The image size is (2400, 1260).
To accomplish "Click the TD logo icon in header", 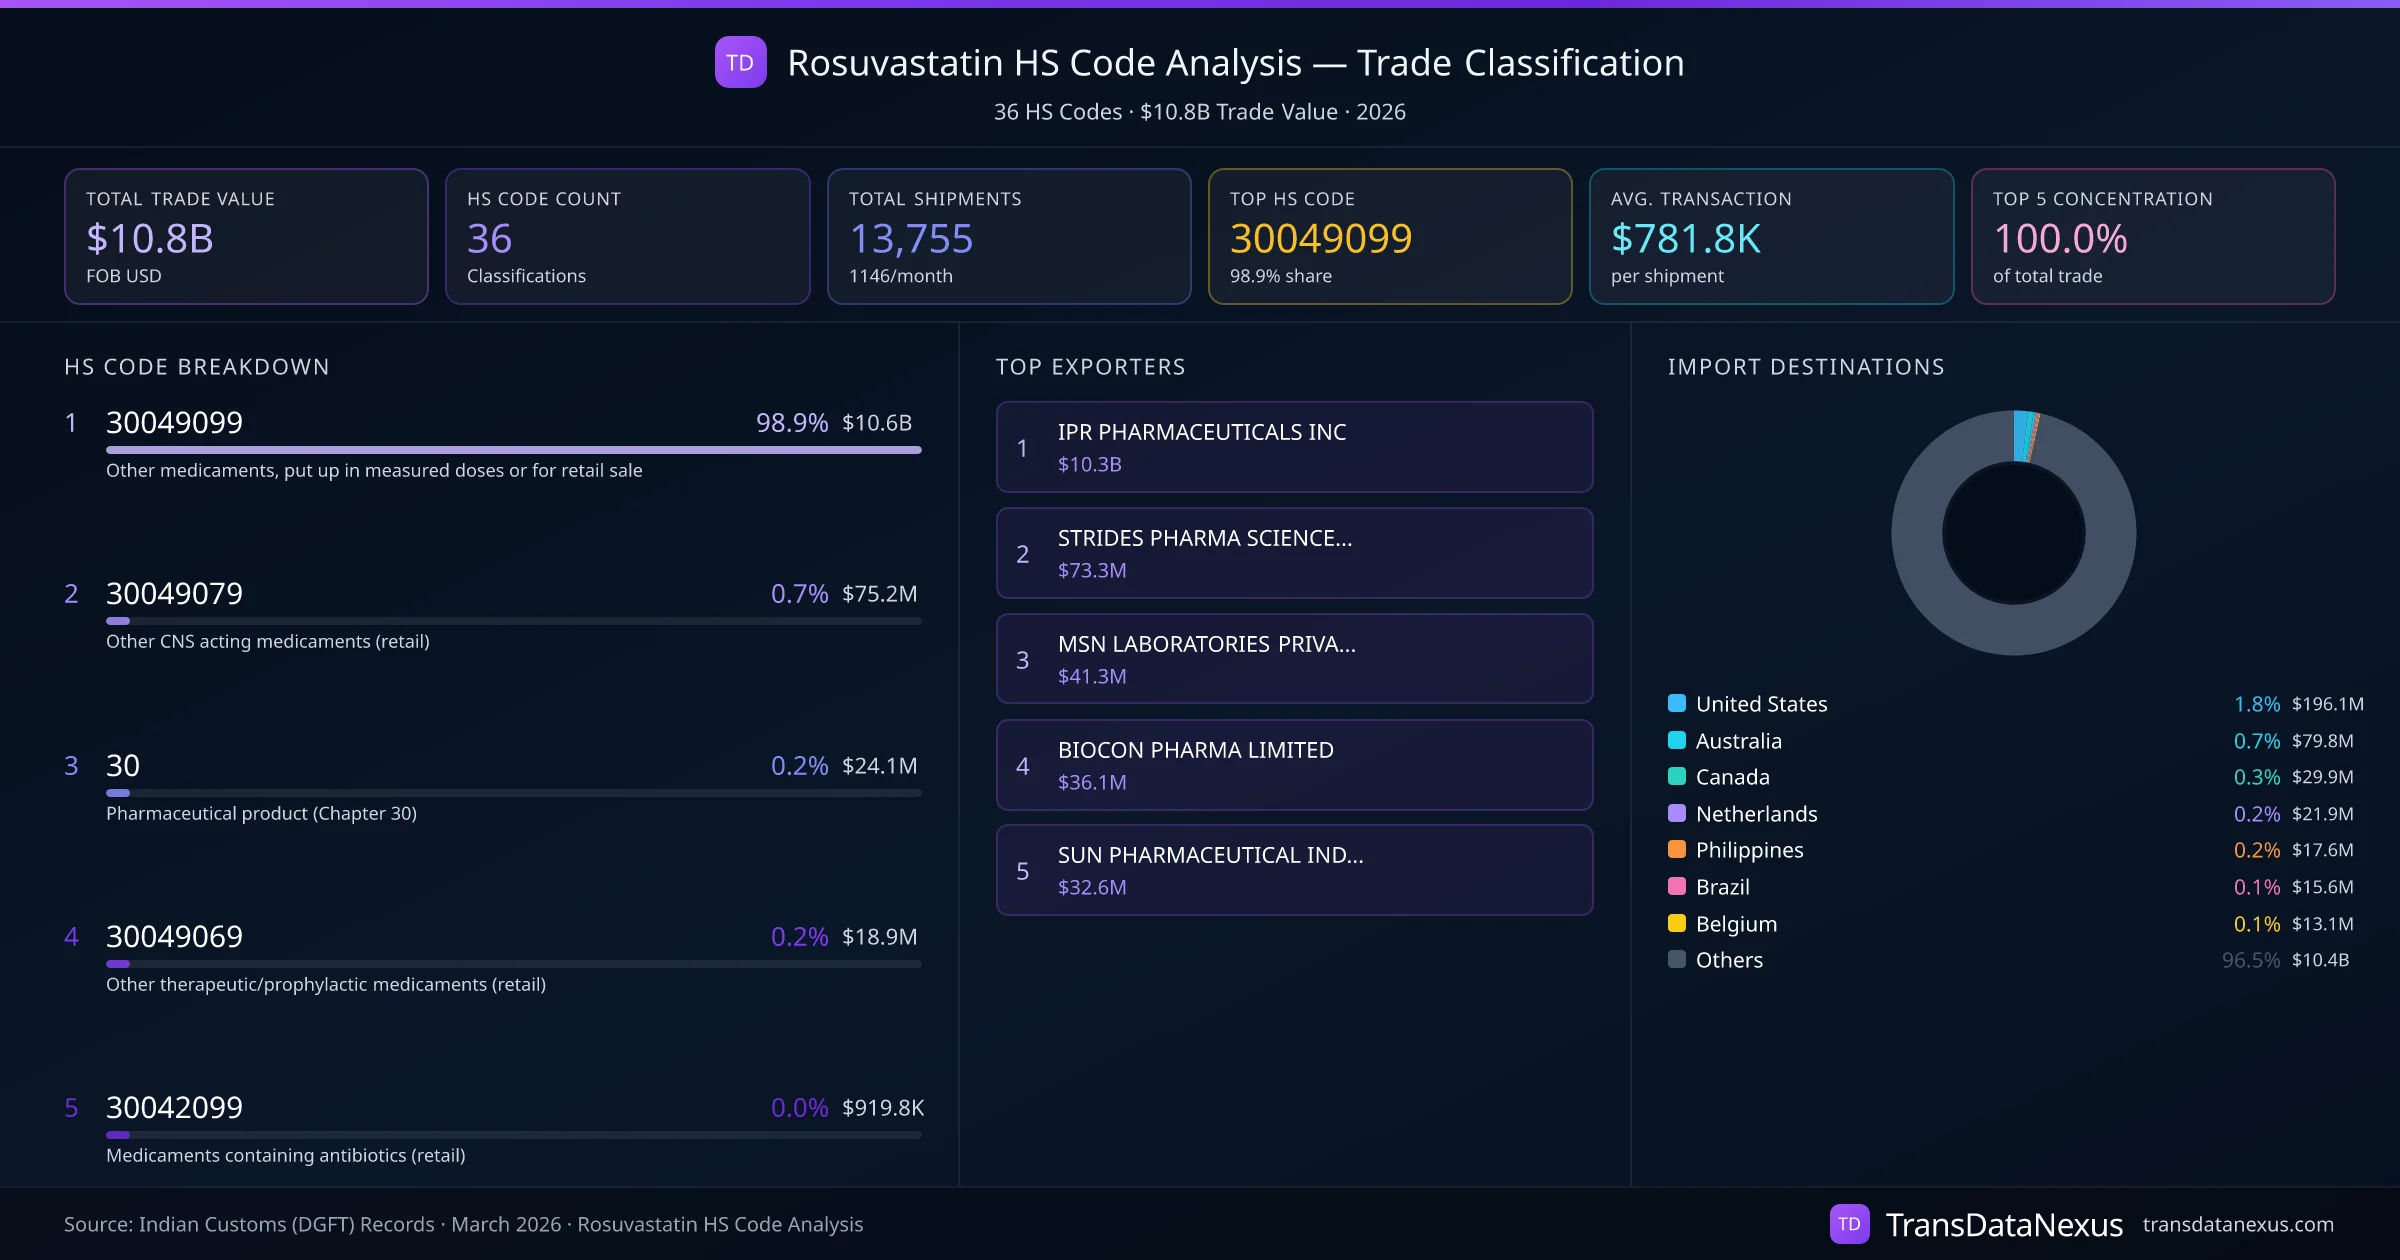I will (x=740, y=62).
